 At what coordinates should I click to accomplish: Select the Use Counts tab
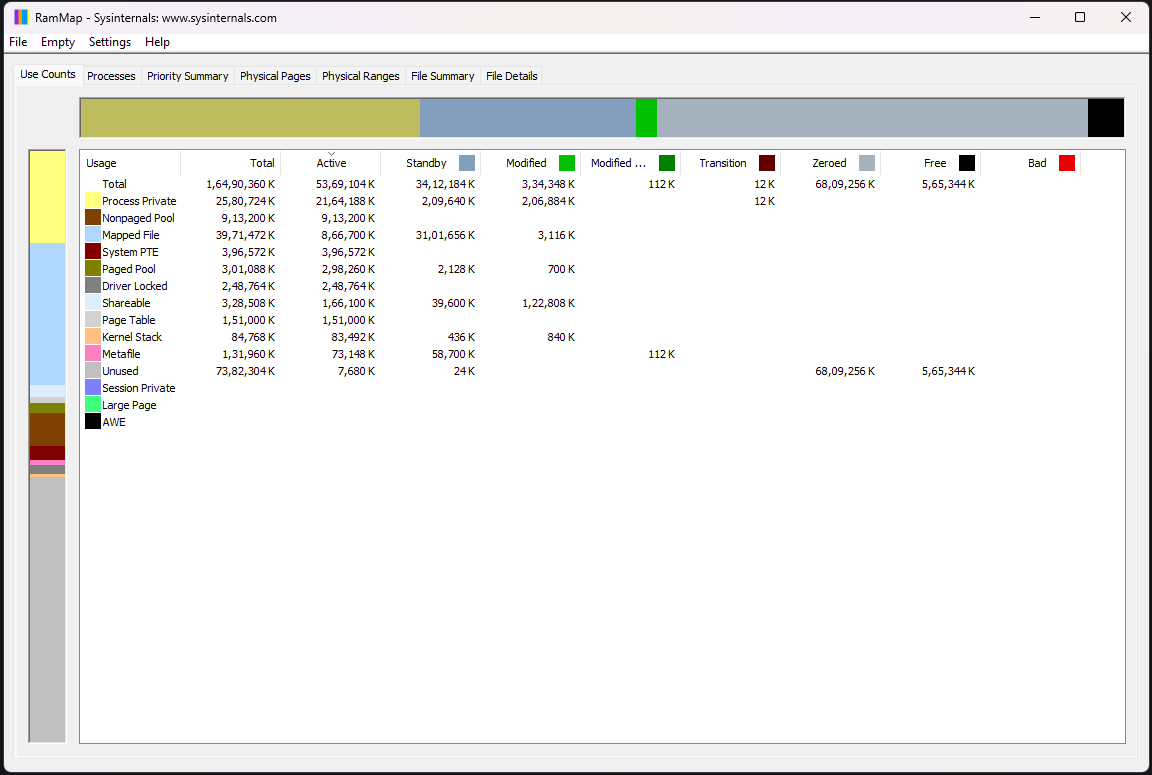48,74
